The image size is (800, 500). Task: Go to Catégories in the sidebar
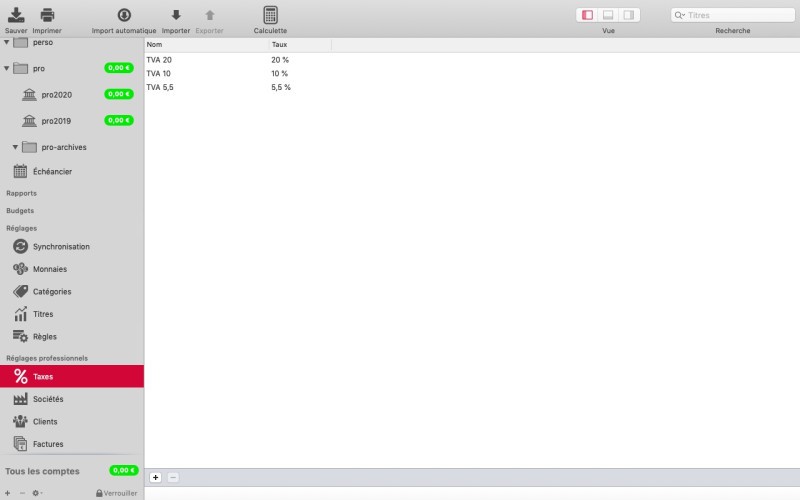click(x=50, y=292)
